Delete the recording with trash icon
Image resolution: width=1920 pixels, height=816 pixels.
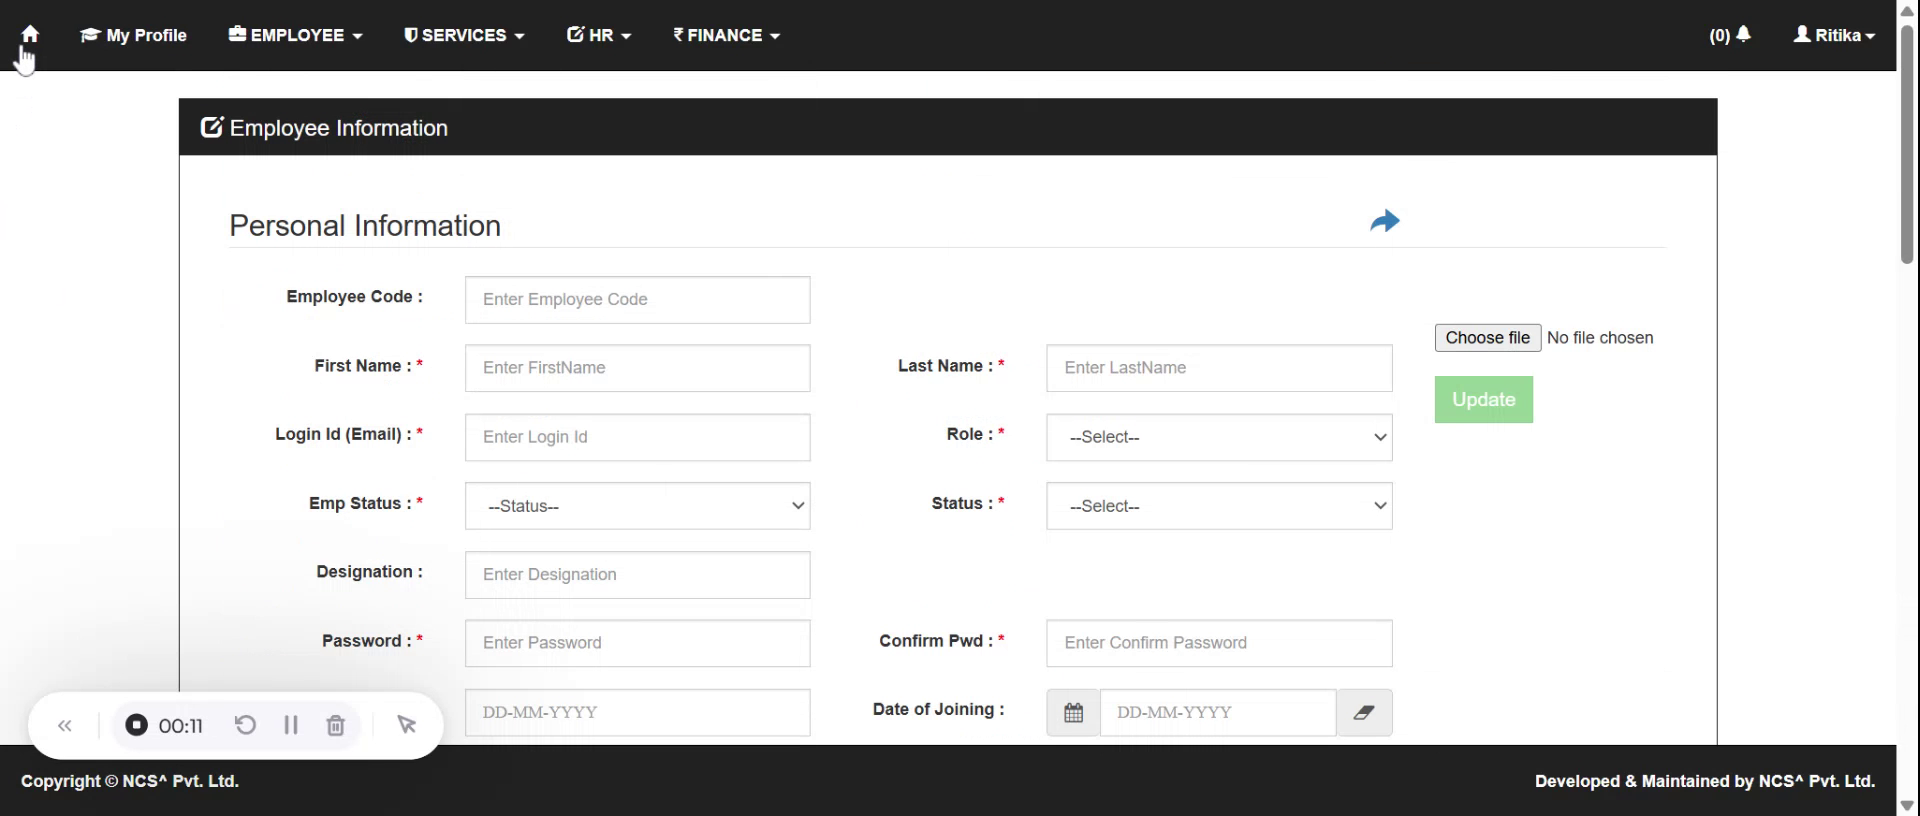tap(336, 725)
